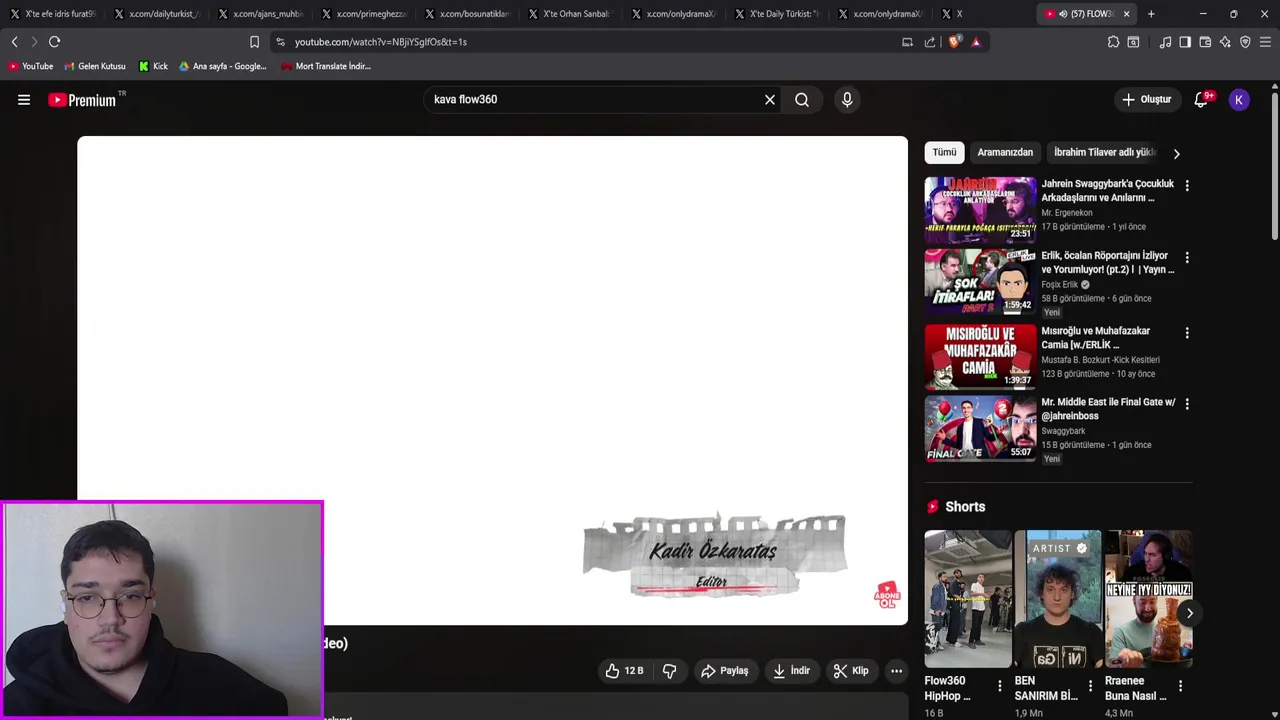Viewport: 1280px width, 720px height.
Task: Open options for Mısıroğlu ve Muhafazakar Camia video
Action: tap(1187, 333)
